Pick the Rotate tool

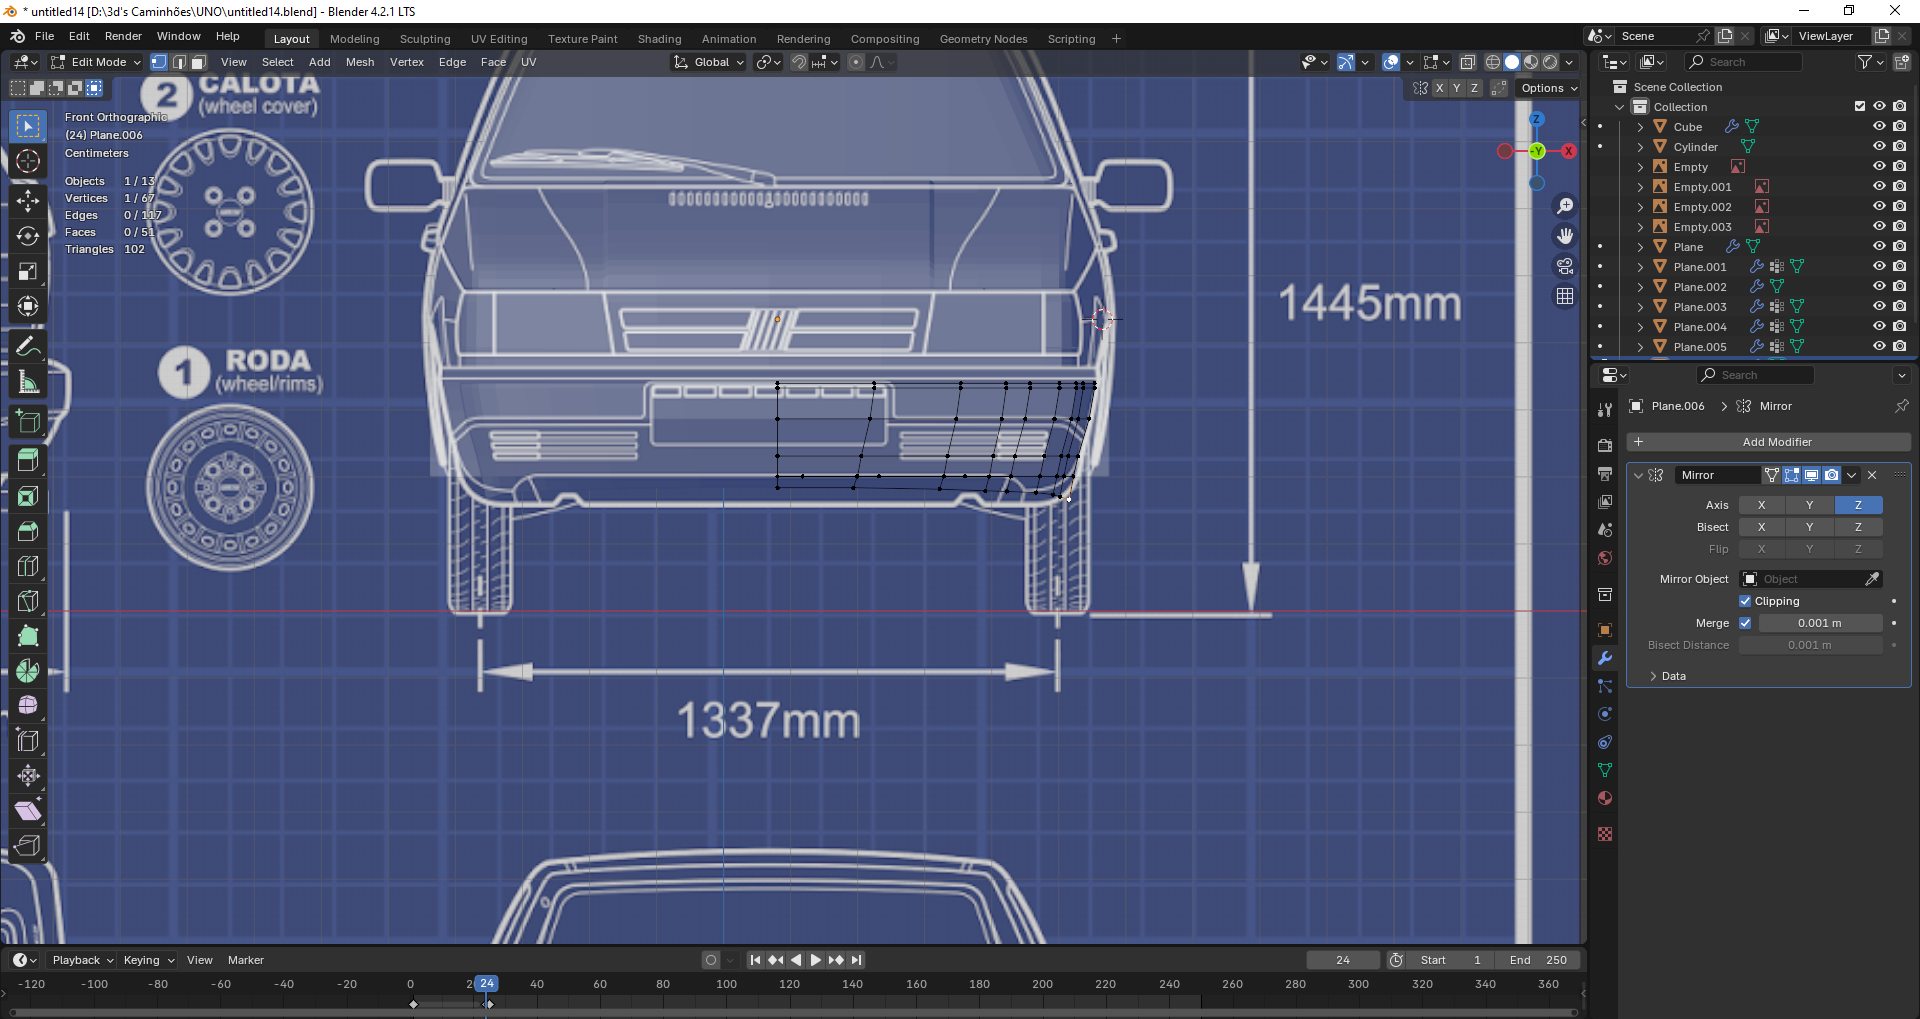click(28, 236)
